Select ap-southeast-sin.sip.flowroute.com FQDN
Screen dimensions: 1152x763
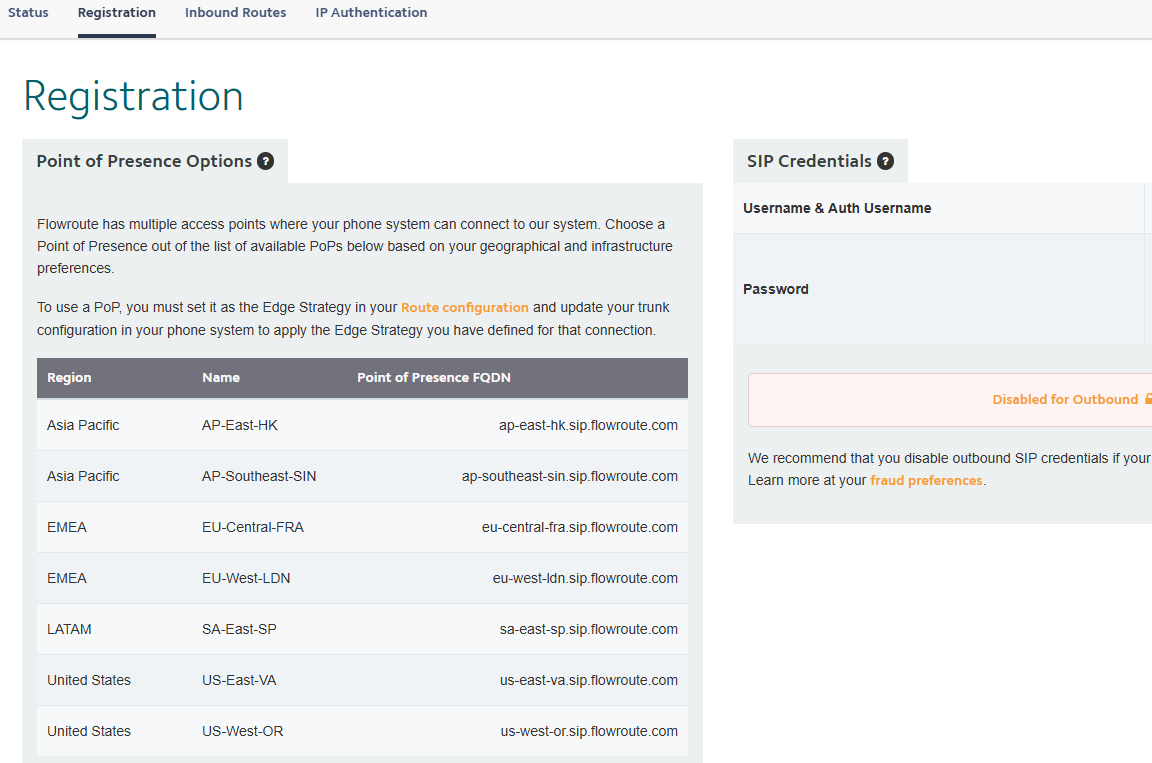click(569, 476)
